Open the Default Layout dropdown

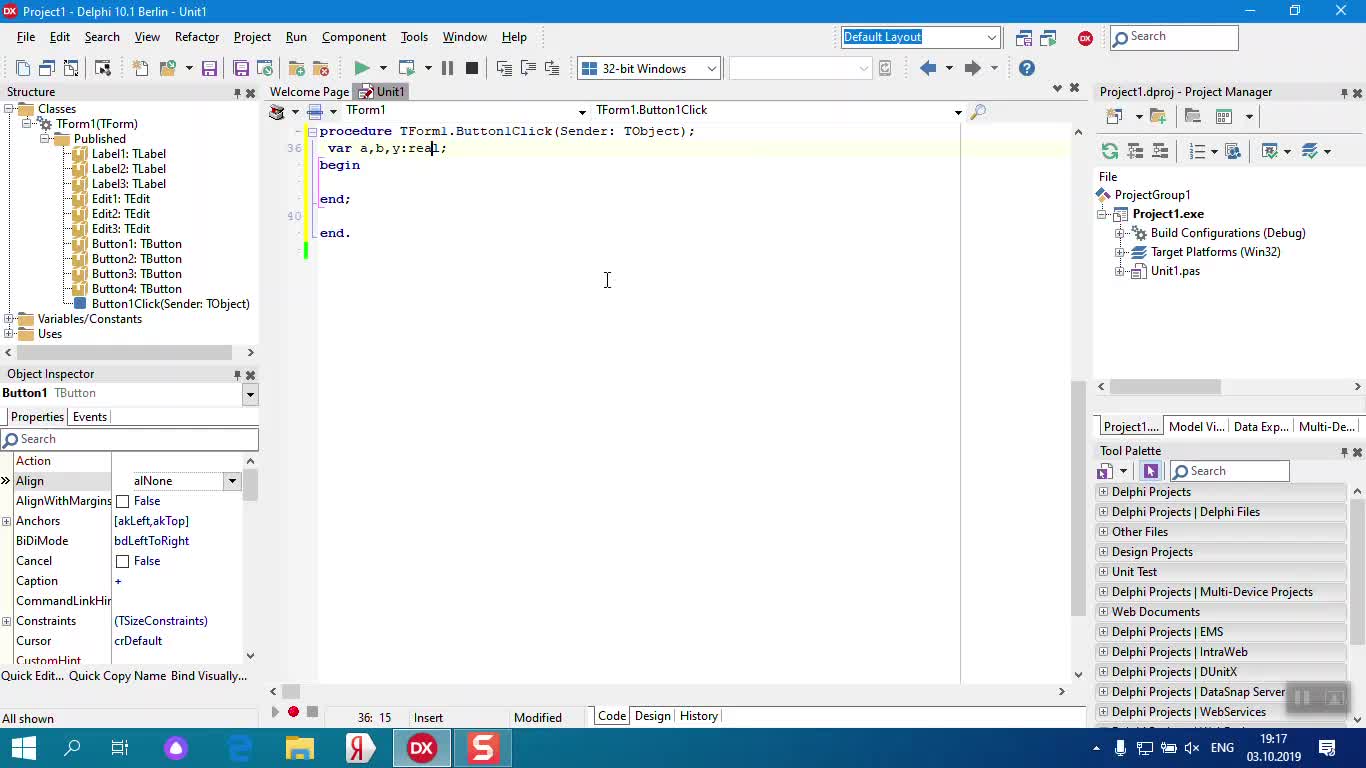coord(991,37)
